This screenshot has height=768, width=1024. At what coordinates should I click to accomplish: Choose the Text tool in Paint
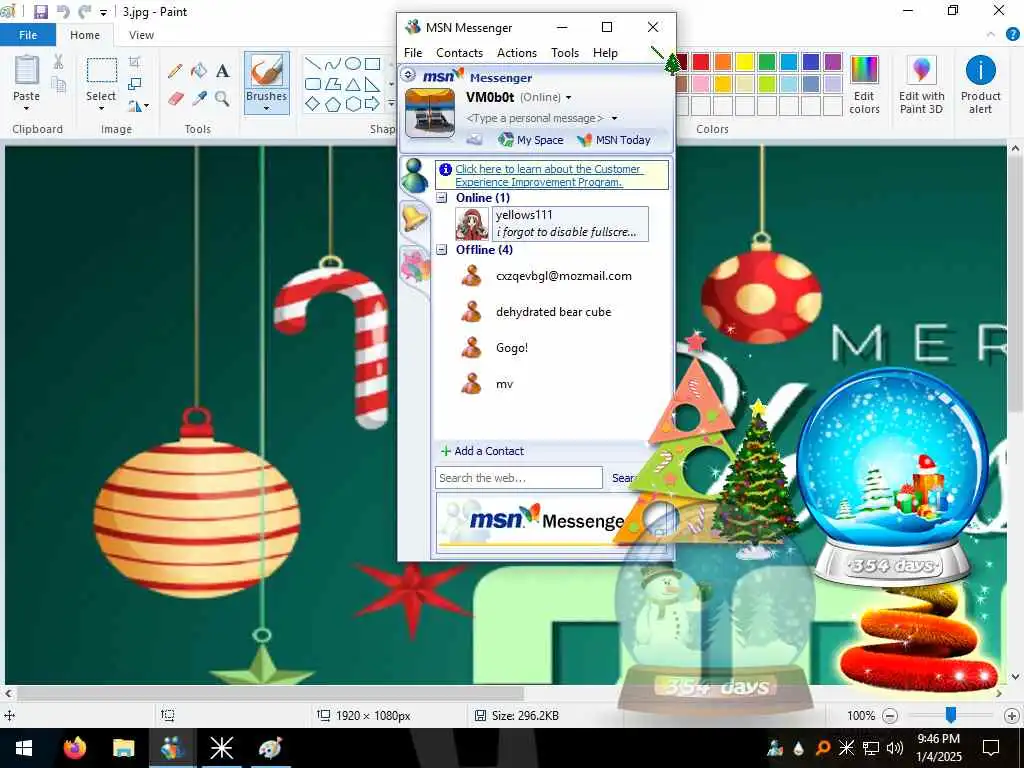coord(223,71)
